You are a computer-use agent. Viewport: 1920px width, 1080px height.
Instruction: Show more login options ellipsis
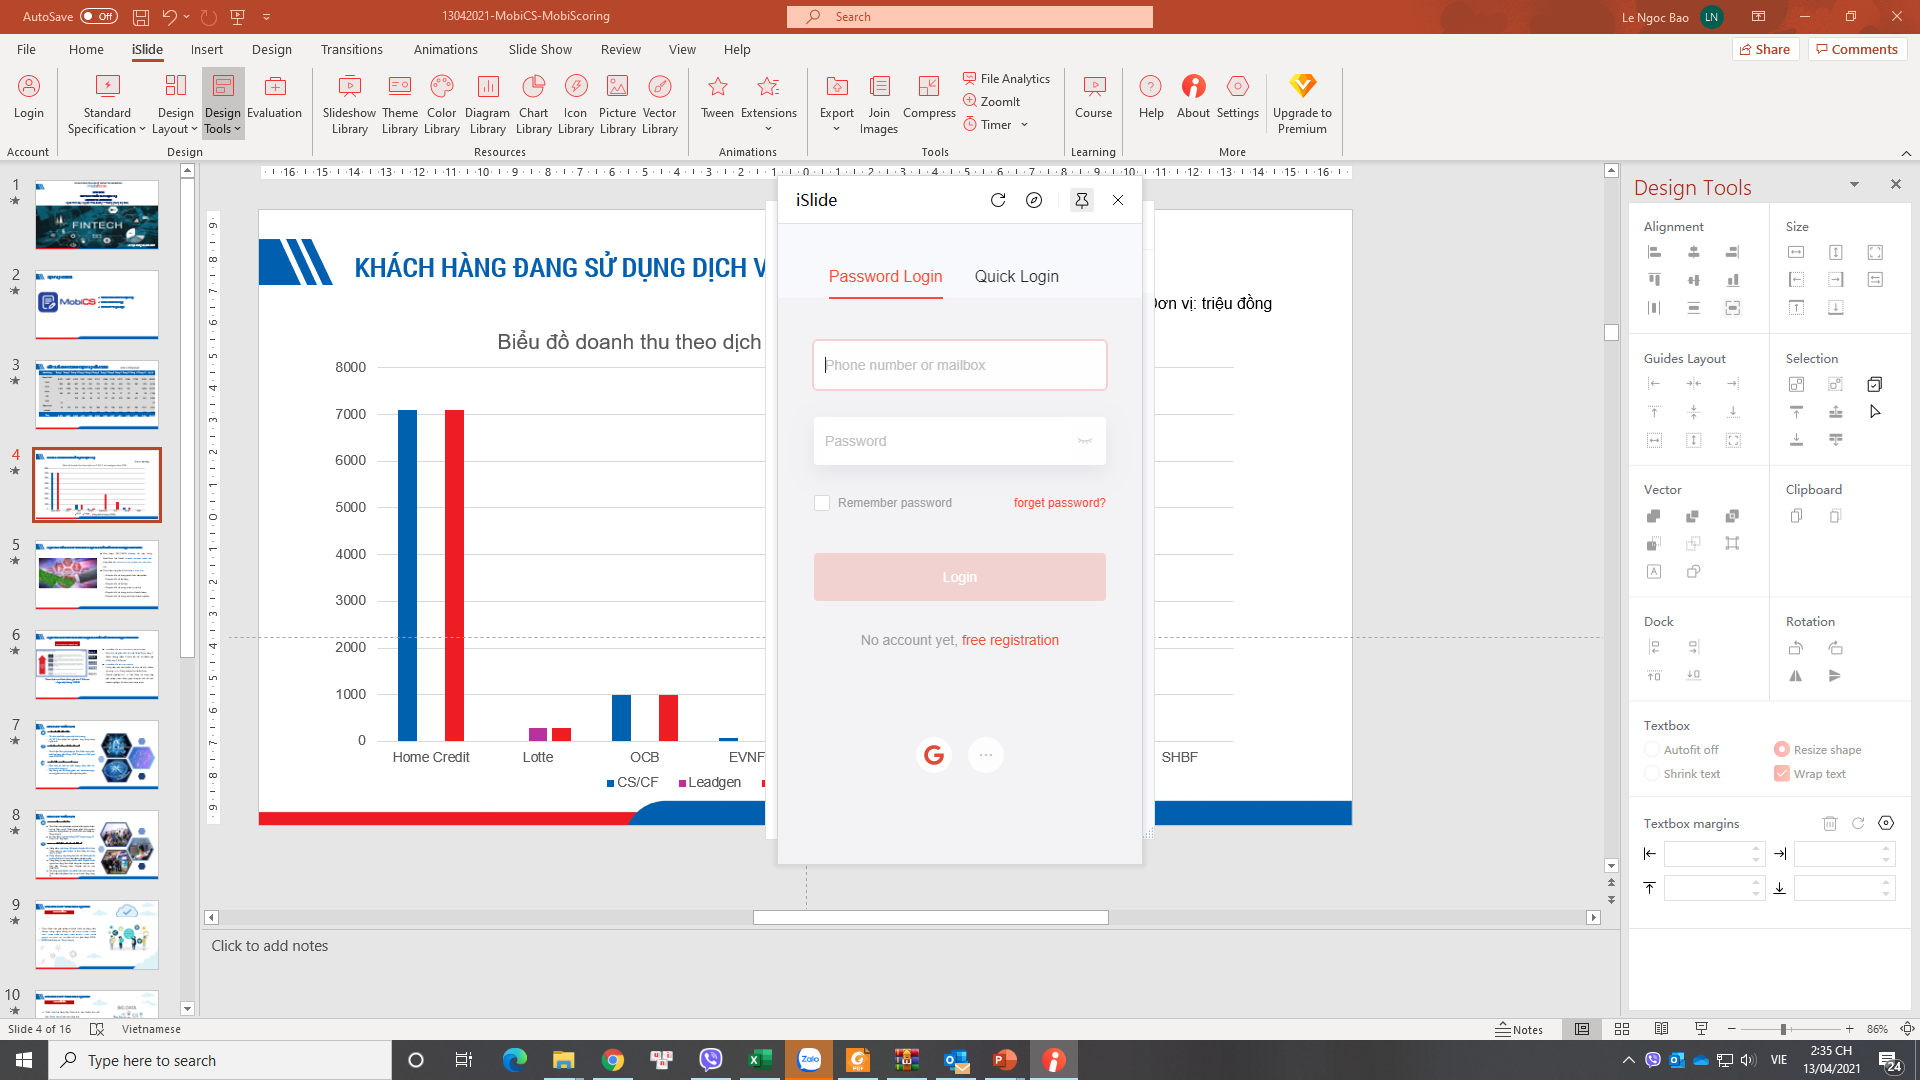point(986,755)
